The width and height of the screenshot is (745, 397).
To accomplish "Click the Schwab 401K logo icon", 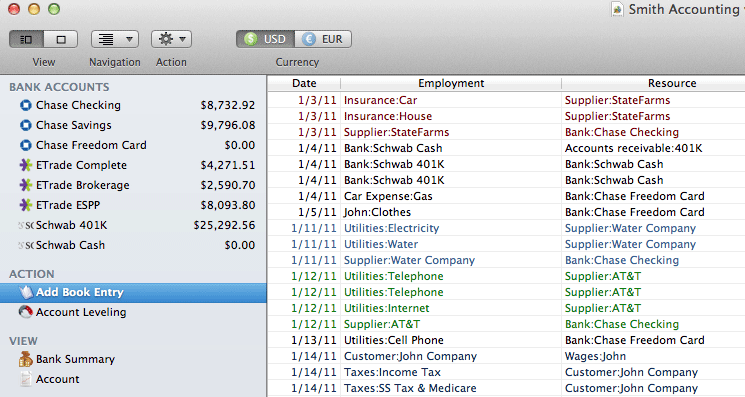I will tap(26, 225).
